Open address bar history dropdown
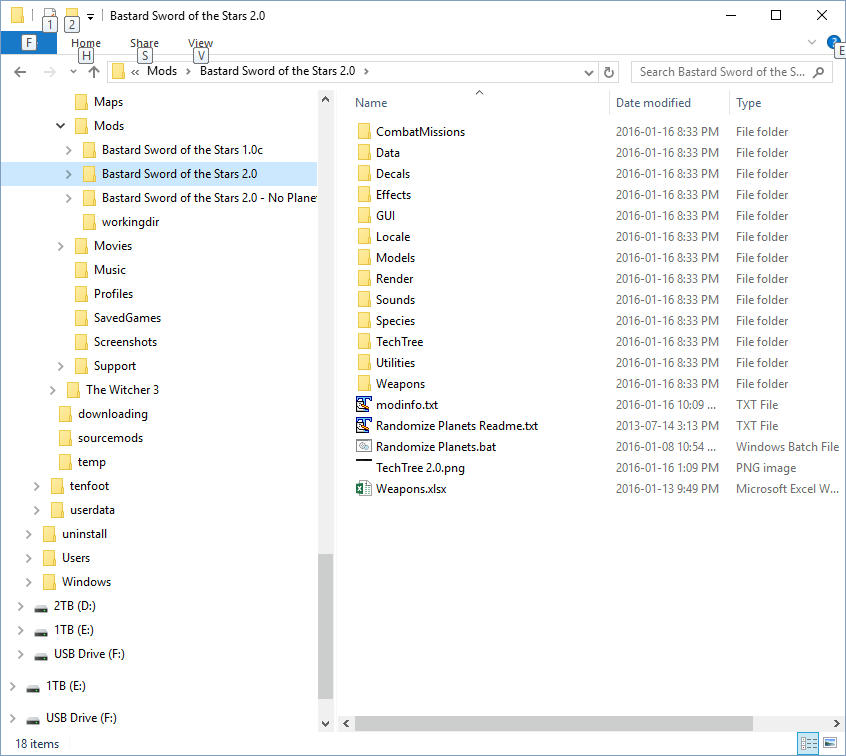846x756 pixels. tap(589, 72)
